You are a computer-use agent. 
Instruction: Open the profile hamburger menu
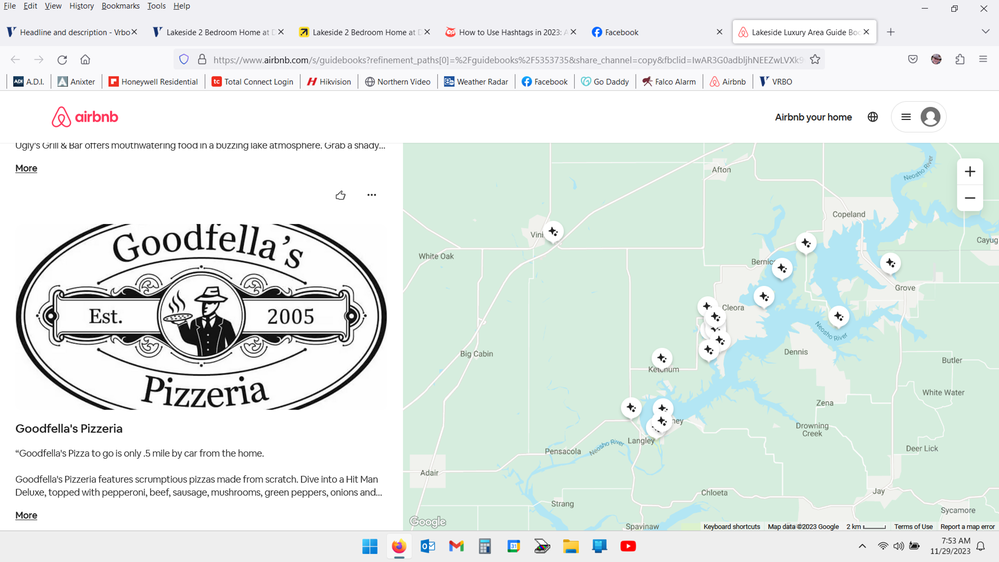coord(917,117)
